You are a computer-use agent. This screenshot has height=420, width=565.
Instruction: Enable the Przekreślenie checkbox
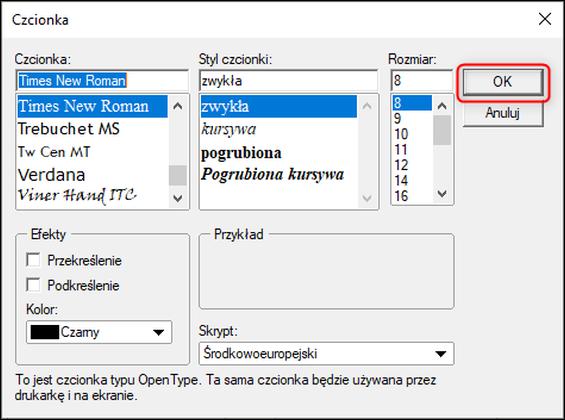click(x=33, y=260)
